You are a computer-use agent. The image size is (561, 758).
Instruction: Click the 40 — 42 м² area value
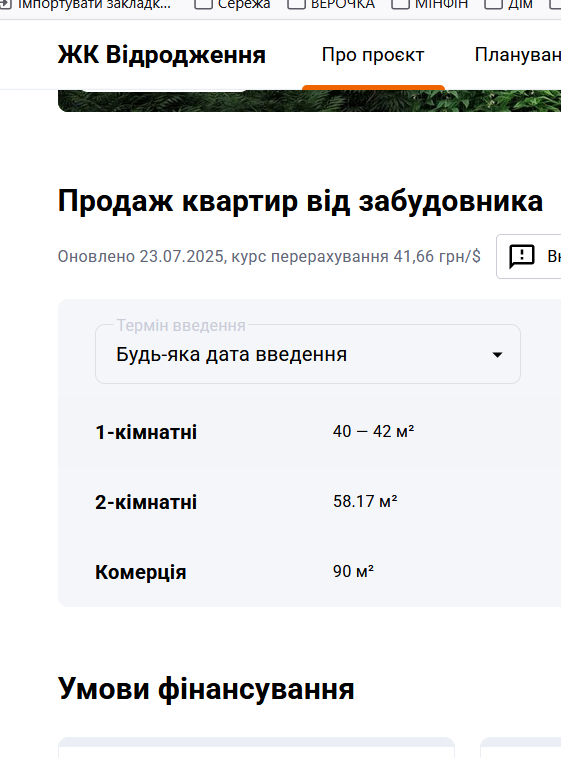[x=373, y=431]
